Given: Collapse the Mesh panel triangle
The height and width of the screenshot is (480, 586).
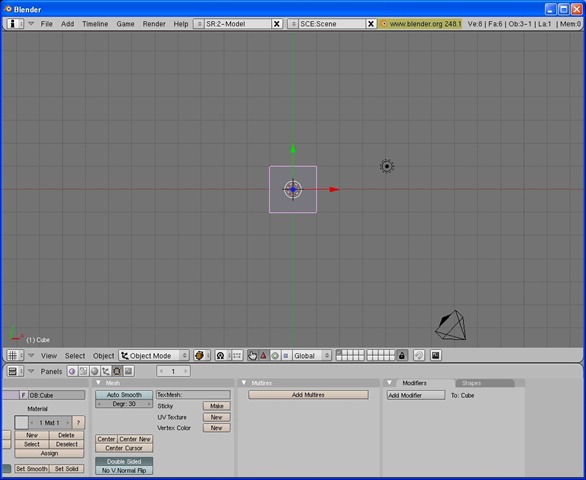Looking at the screenshot, I should pyautogui.click(x=99, y=383).
